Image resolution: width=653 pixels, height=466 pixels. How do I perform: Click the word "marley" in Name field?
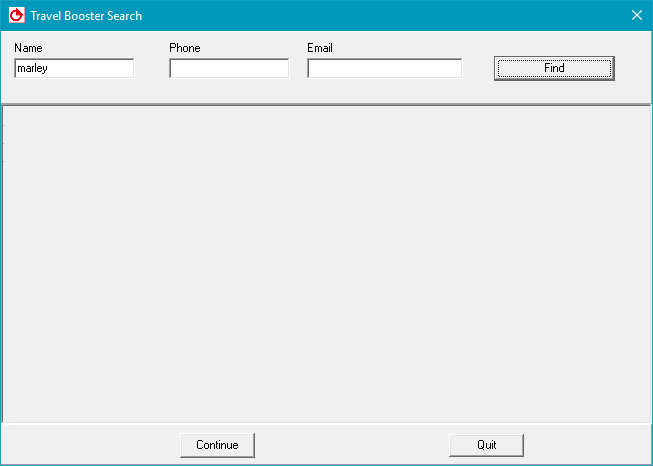pyautogui.click(x=33, y=68)
